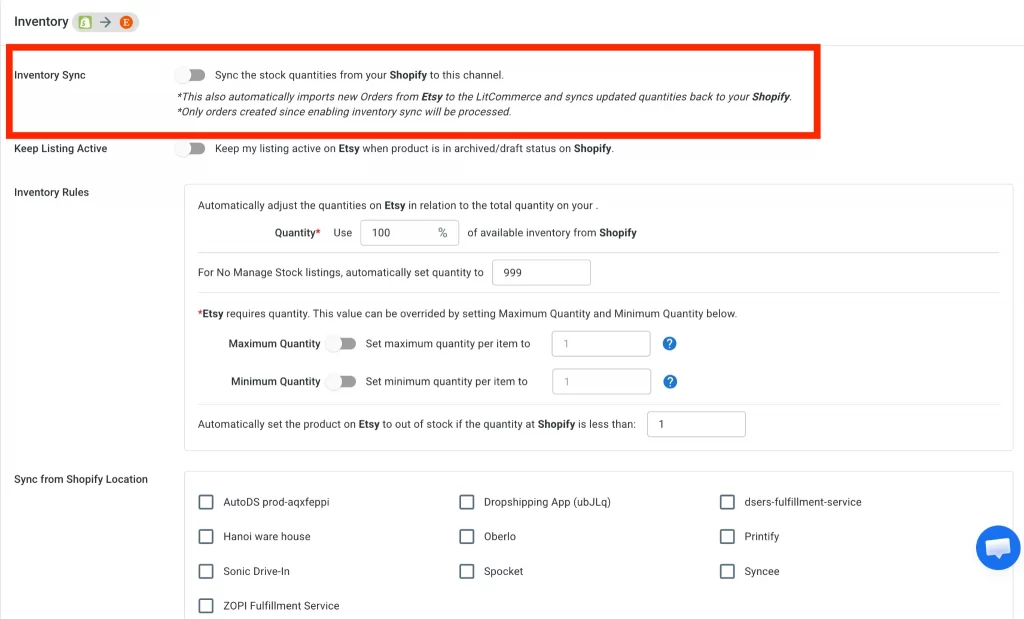
Task: Tick the Hanoi ware house checkbox
Action: (206, 537)
